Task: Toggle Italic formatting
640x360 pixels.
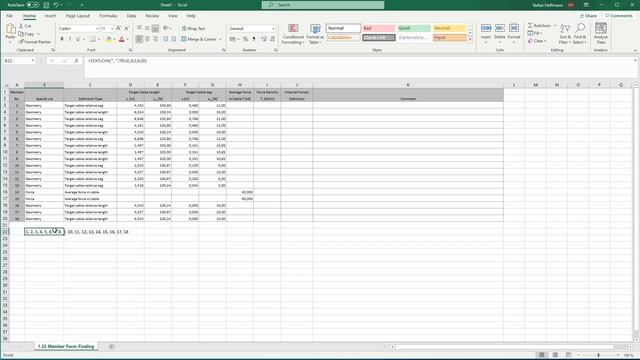Action: [70, 39]
